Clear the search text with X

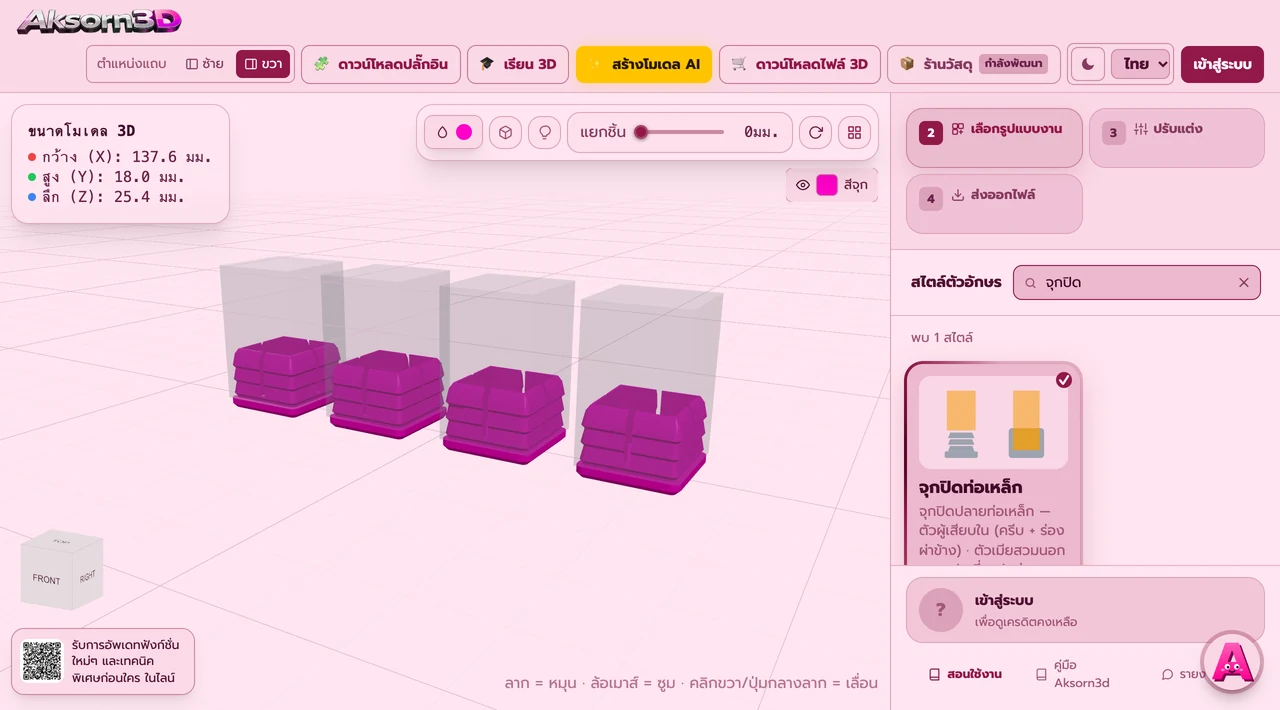(x=1244, y=283)
